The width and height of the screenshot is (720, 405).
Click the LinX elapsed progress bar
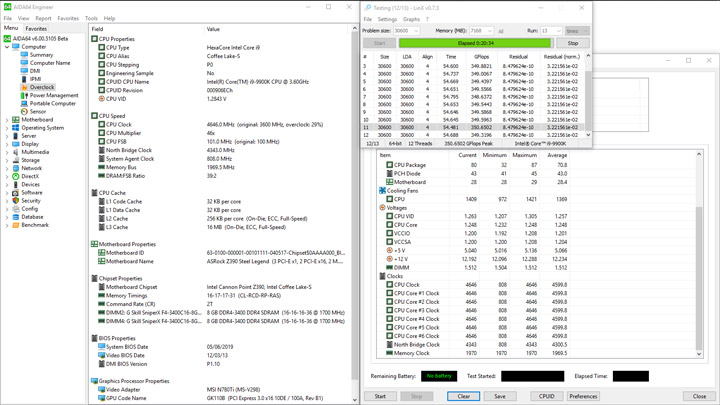click(475, 43)
